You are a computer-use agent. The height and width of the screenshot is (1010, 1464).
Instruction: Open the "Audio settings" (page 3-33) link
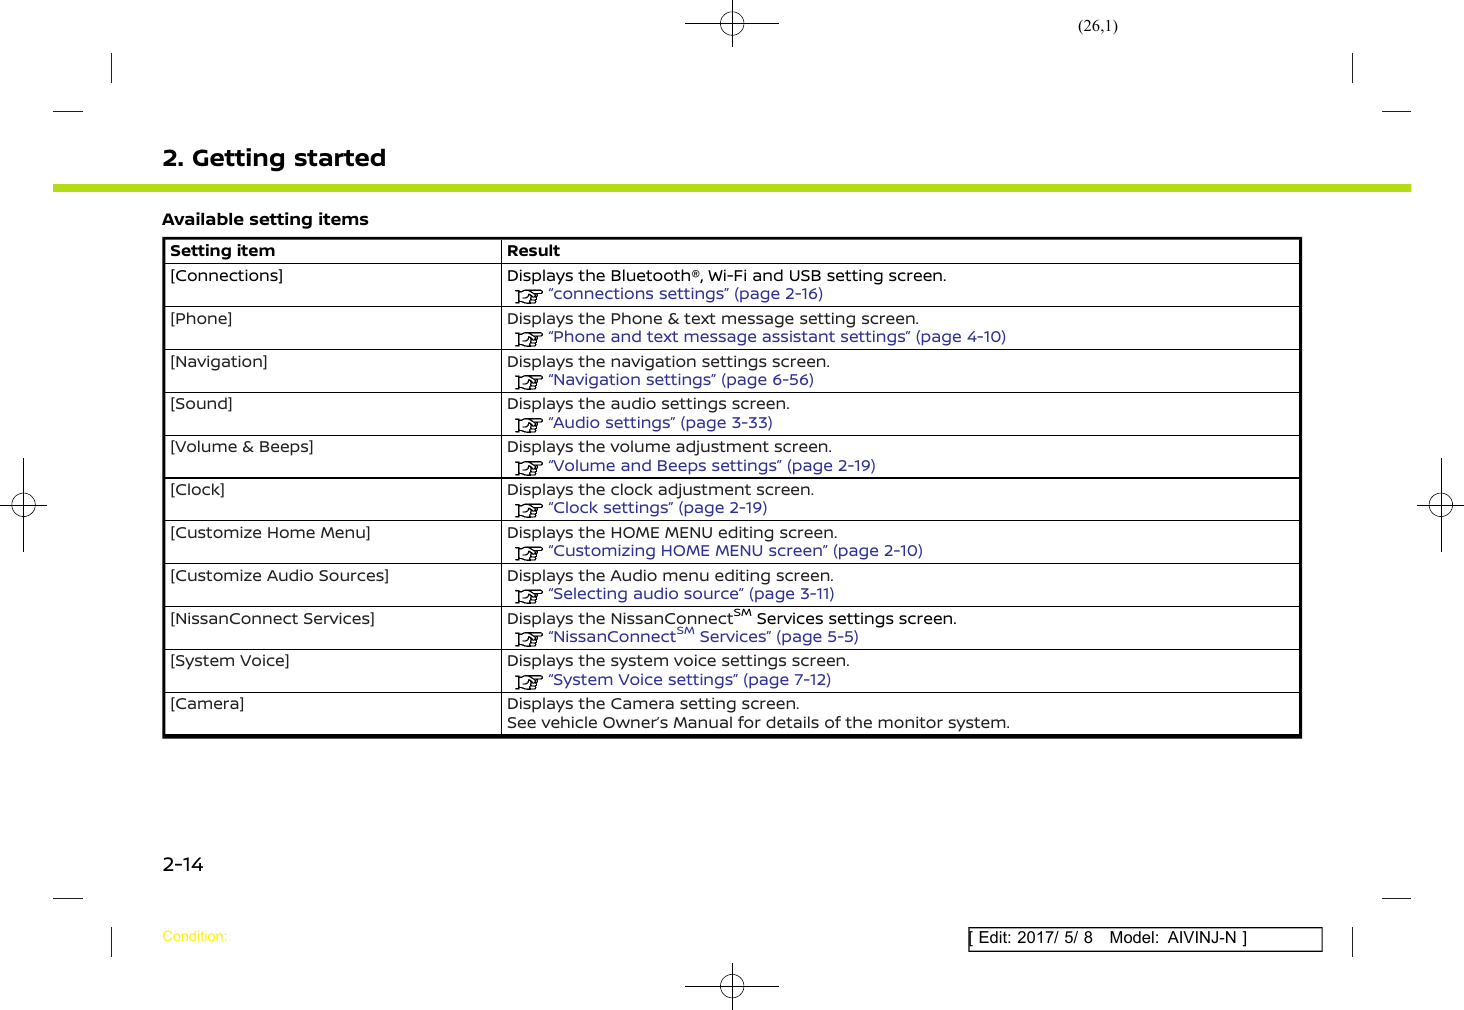tap(661, 423)
